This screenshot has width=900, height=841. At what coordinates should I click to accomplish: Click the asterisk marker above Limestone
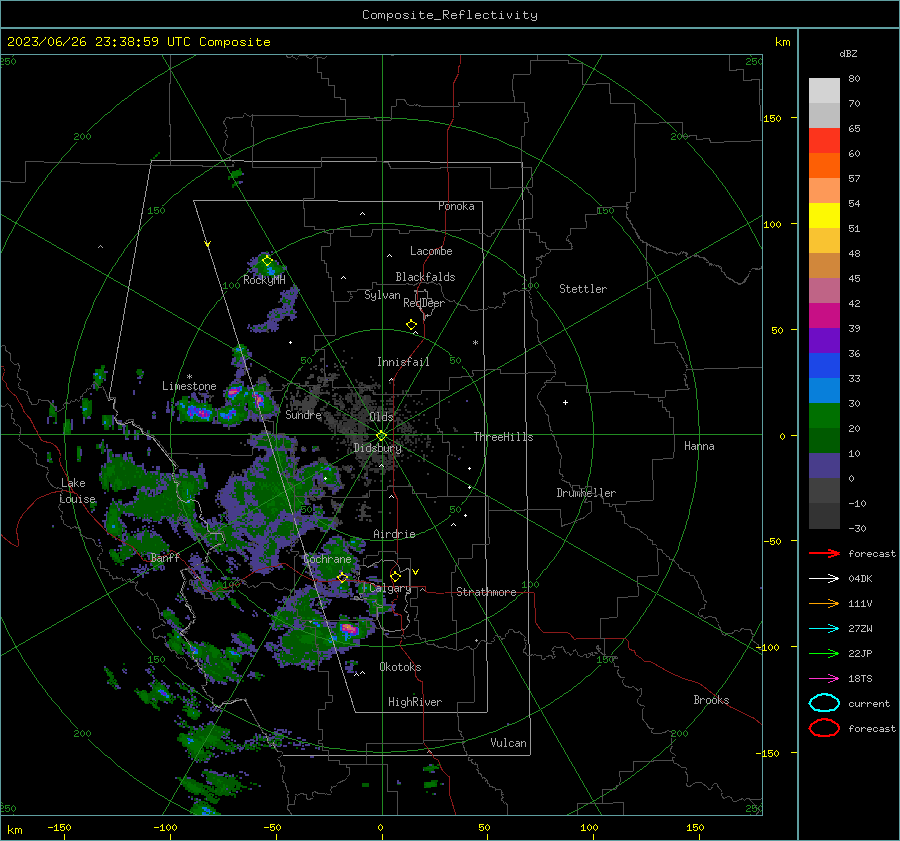[189, 377]
